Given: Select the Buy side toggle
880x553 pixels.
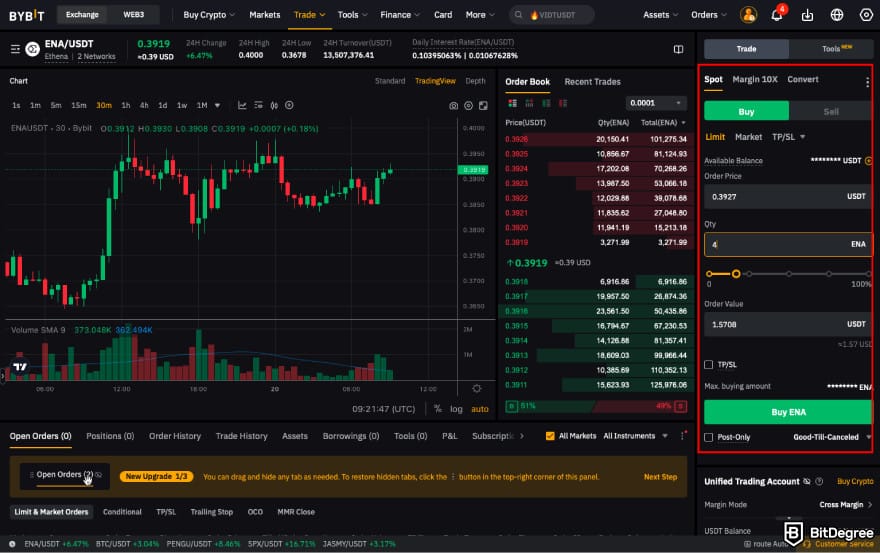Looking at the screenshot, I should (x=746, y=112).
